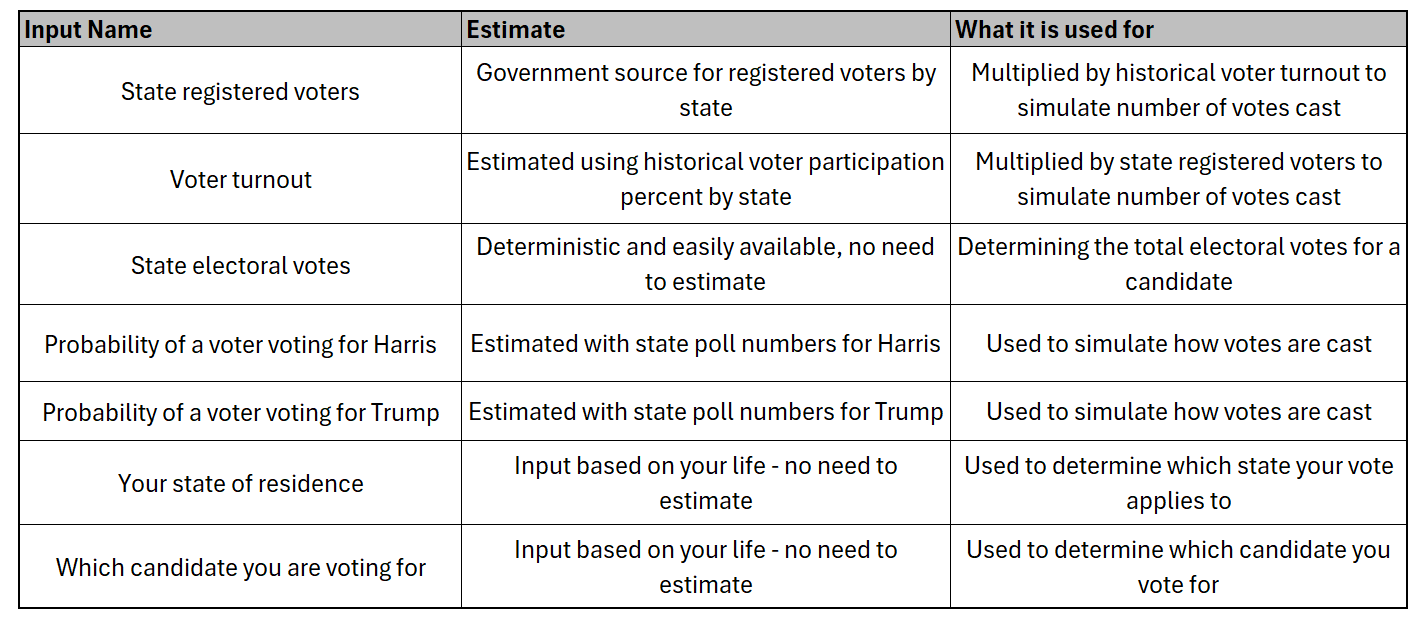The image size is (1426, 620).
Task: Click the "Probability of a voter voting for Trump" cell
Action: pos(240,412)
